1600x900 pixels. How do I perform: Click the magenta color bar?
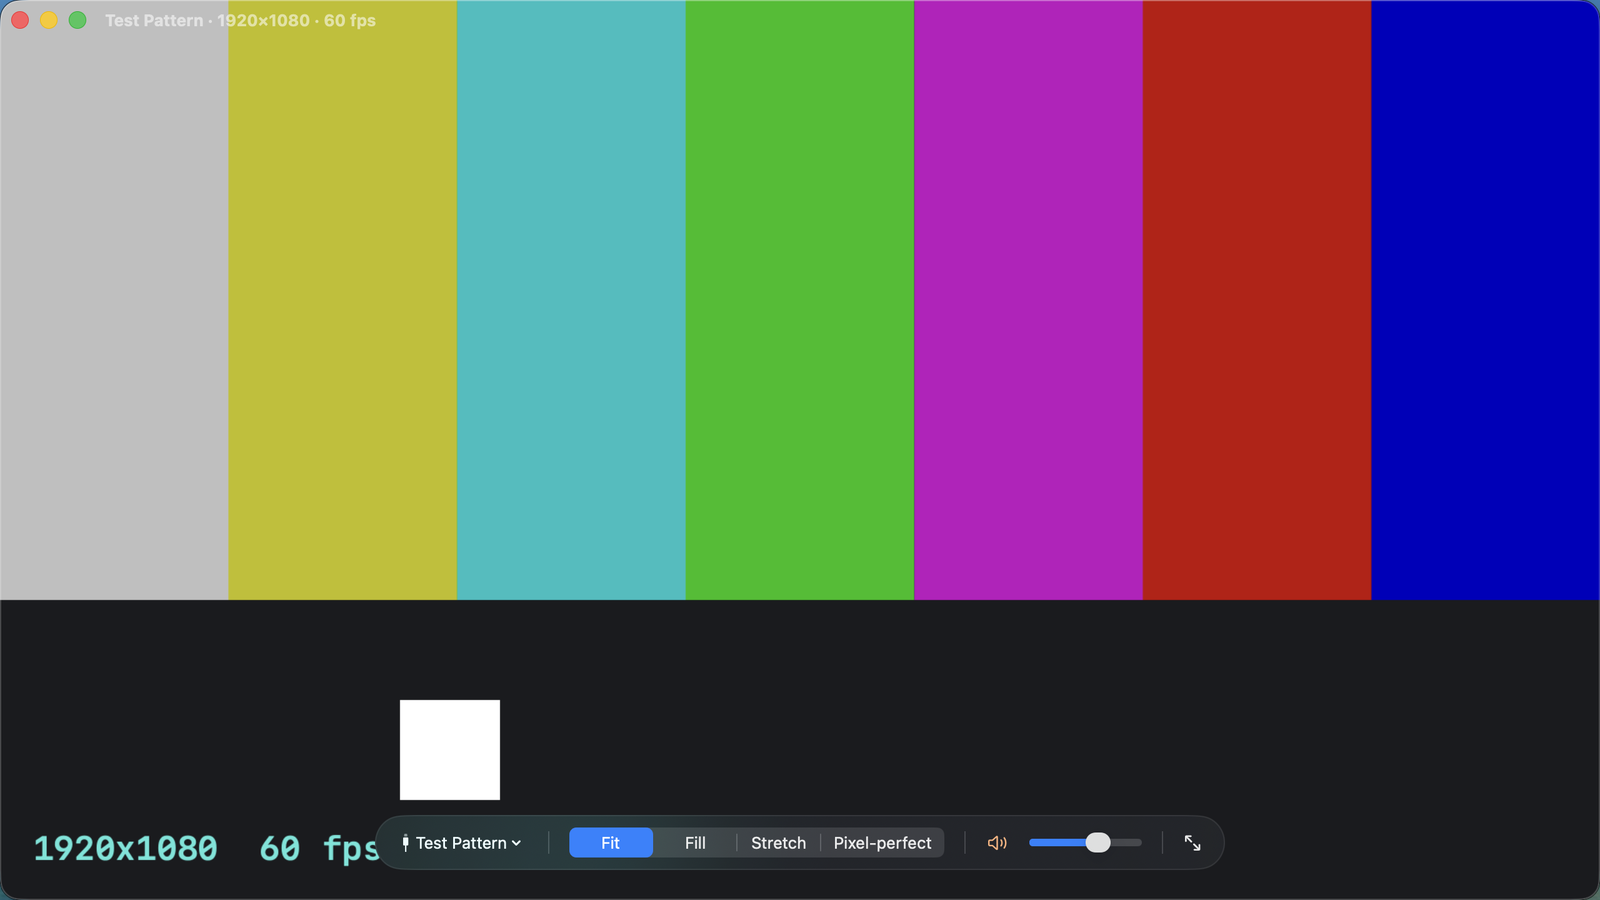(1028, 300)
